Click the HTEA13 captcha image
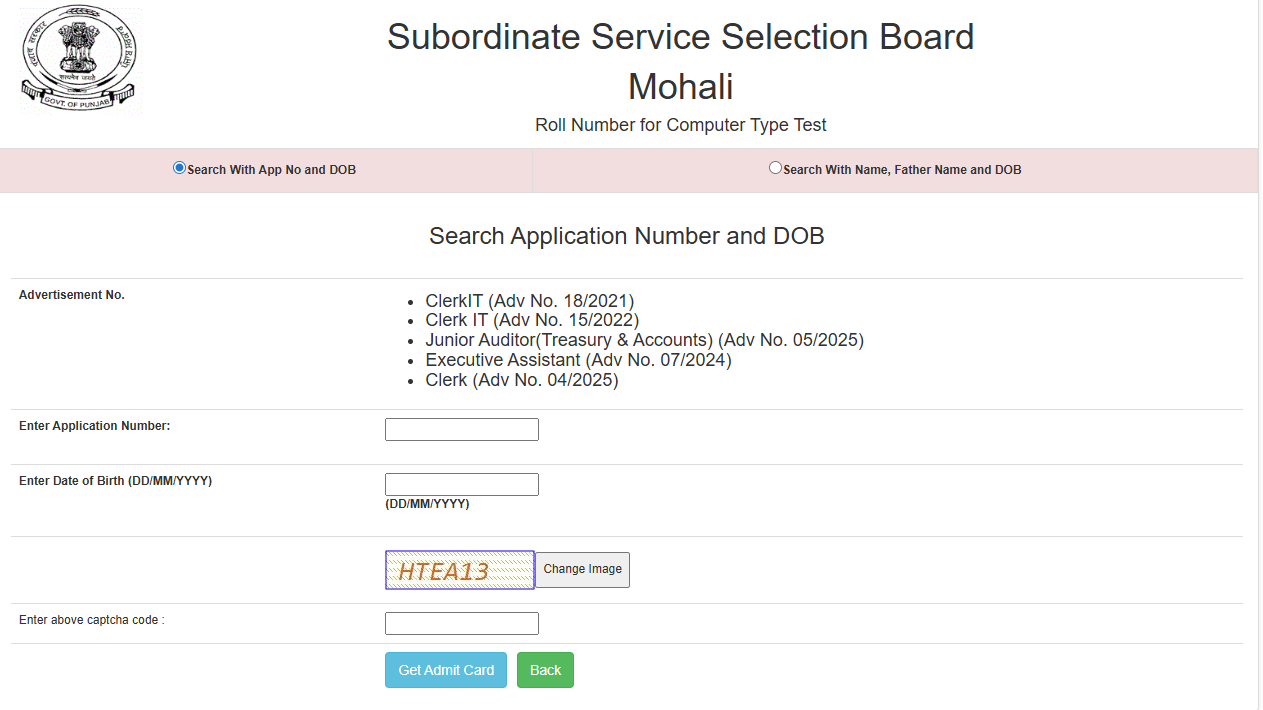Screen dimensions: 1263x710 pyautogui.click(x=459, y=569)
